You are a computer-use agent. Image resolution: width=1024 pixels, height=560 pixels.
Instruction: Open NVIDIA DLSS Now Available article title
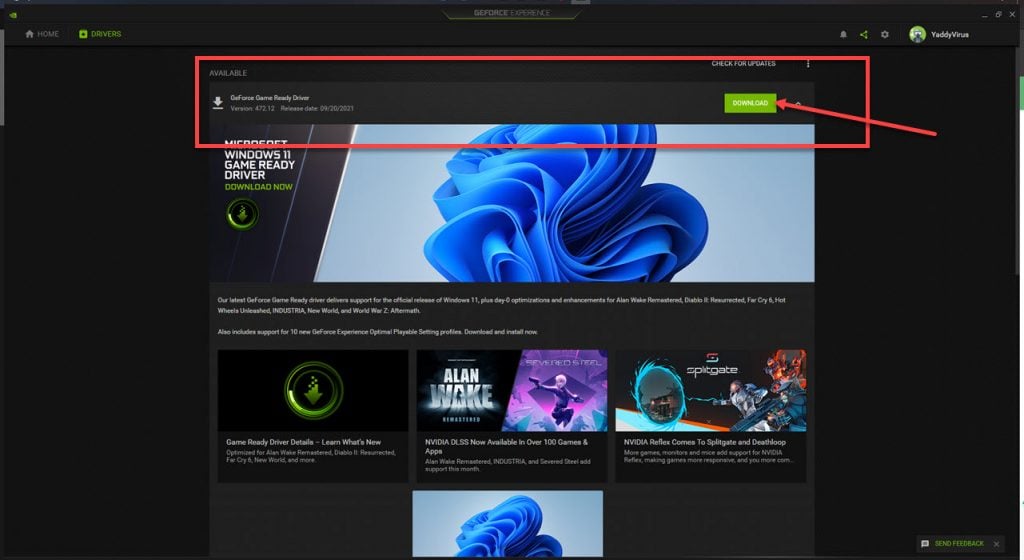(x=506, y=446)
